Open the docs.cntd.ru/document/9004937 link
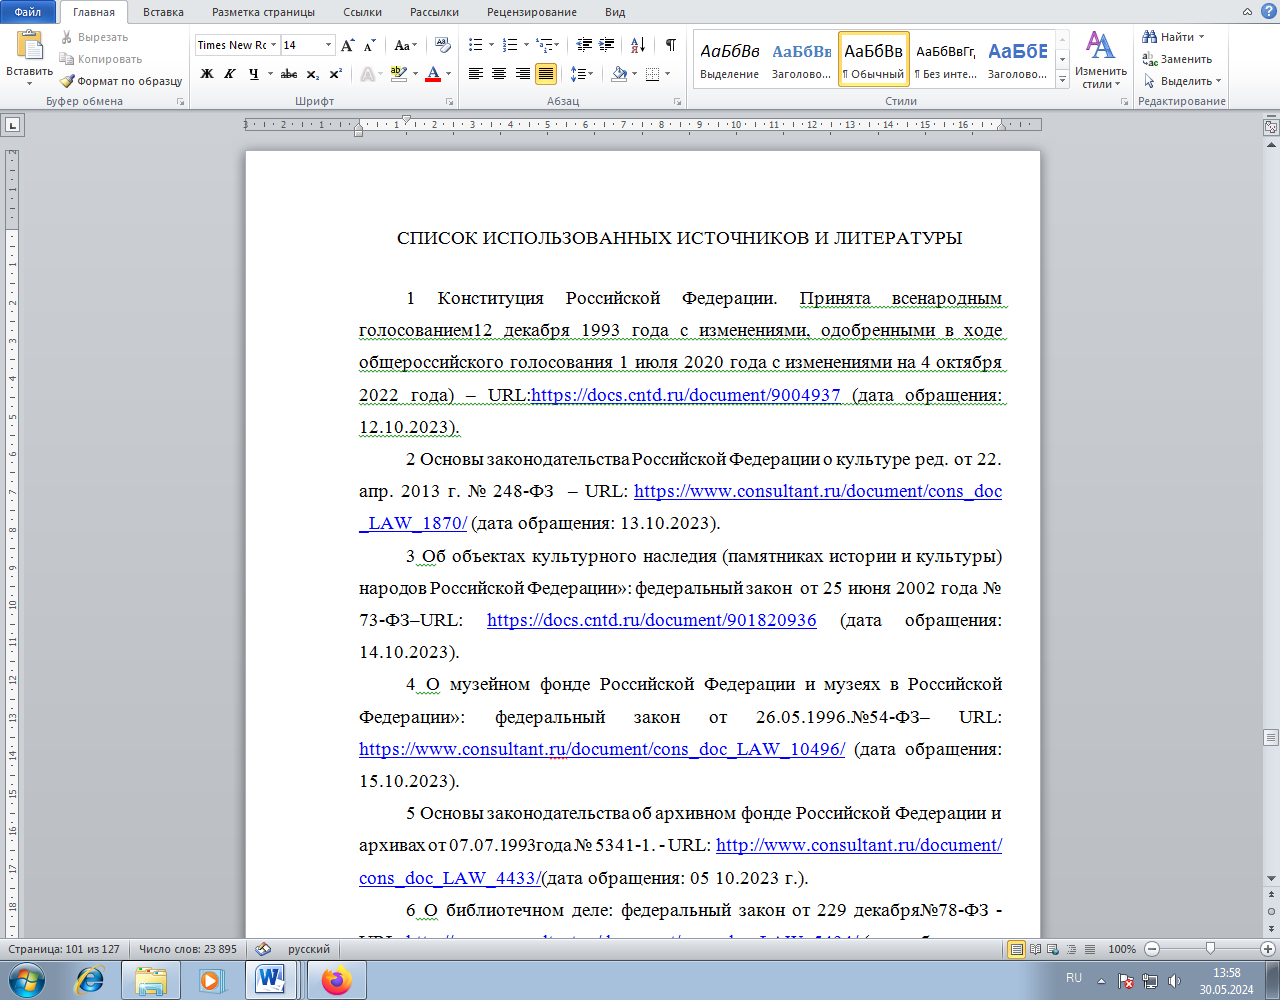Screen dimensions: 1280x1000 click(686, 395)
